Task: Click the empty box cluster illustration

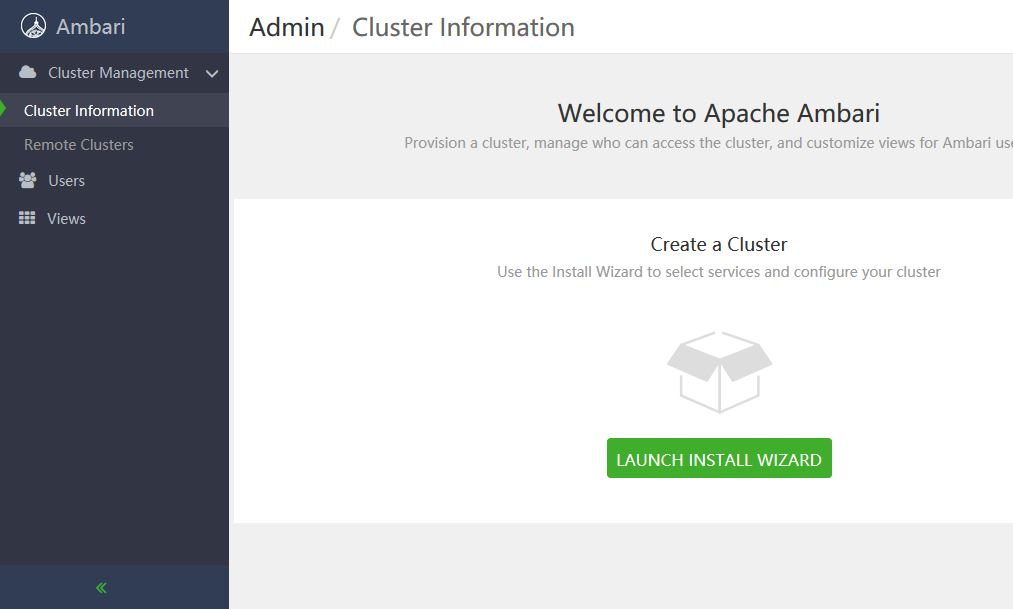Action: point(720,372)
